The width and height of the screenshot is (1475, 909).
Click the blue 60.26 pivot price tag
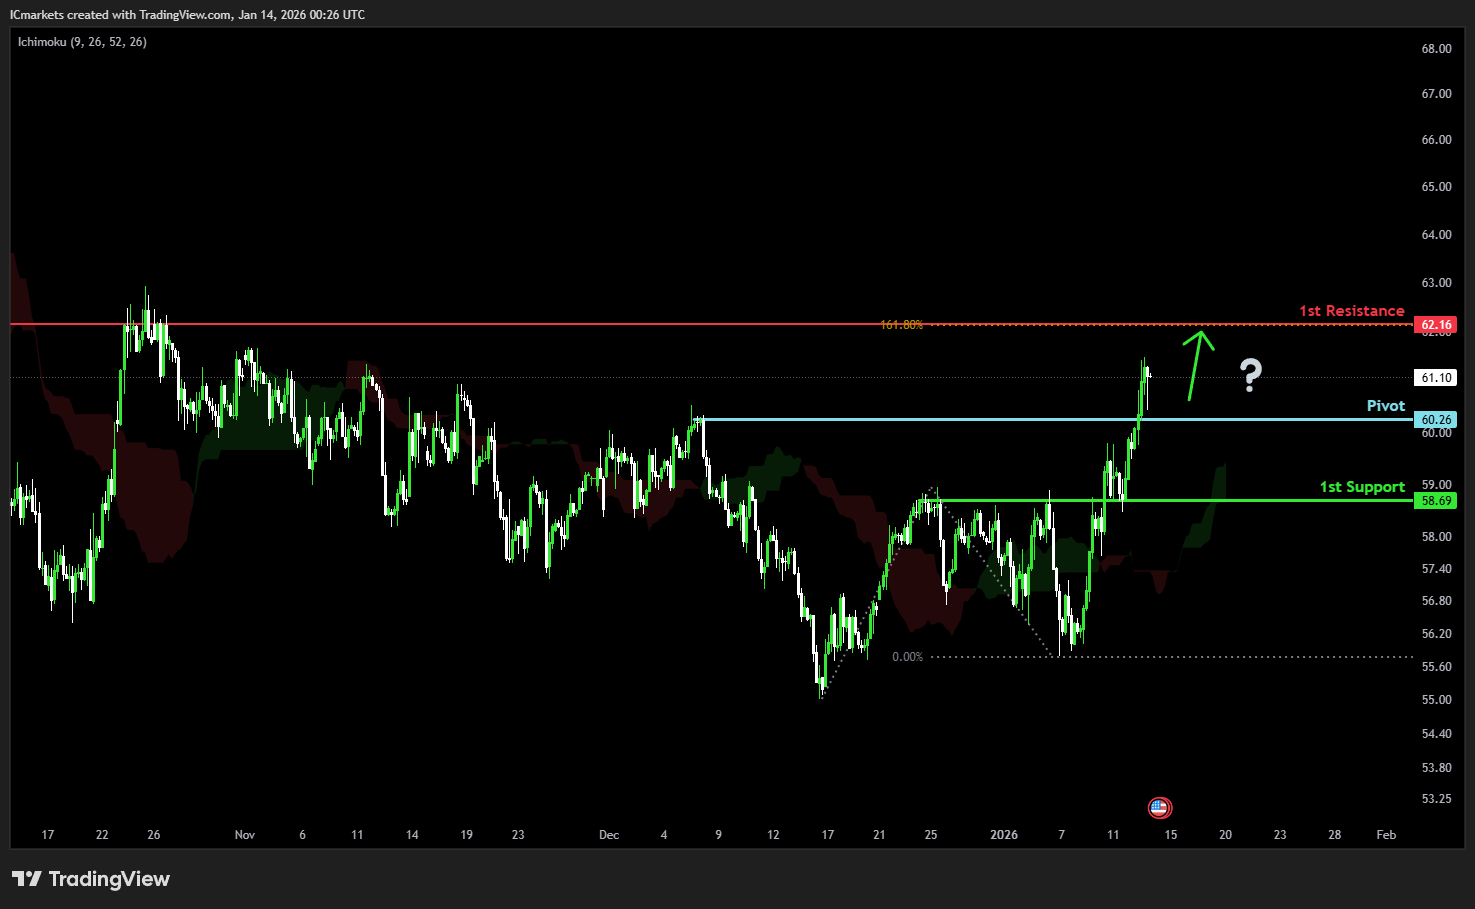(1436, 420)
